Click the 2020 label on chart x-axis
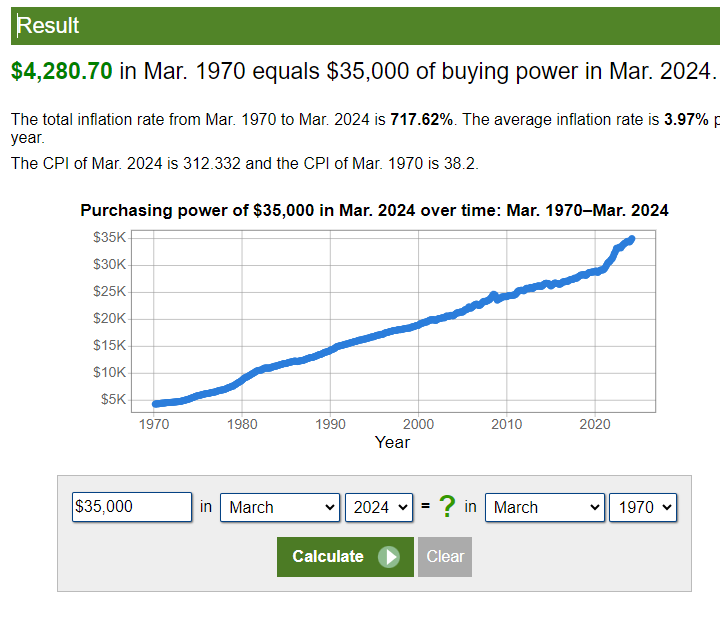This screenshot has height=644, width=720. pos(595,424)
